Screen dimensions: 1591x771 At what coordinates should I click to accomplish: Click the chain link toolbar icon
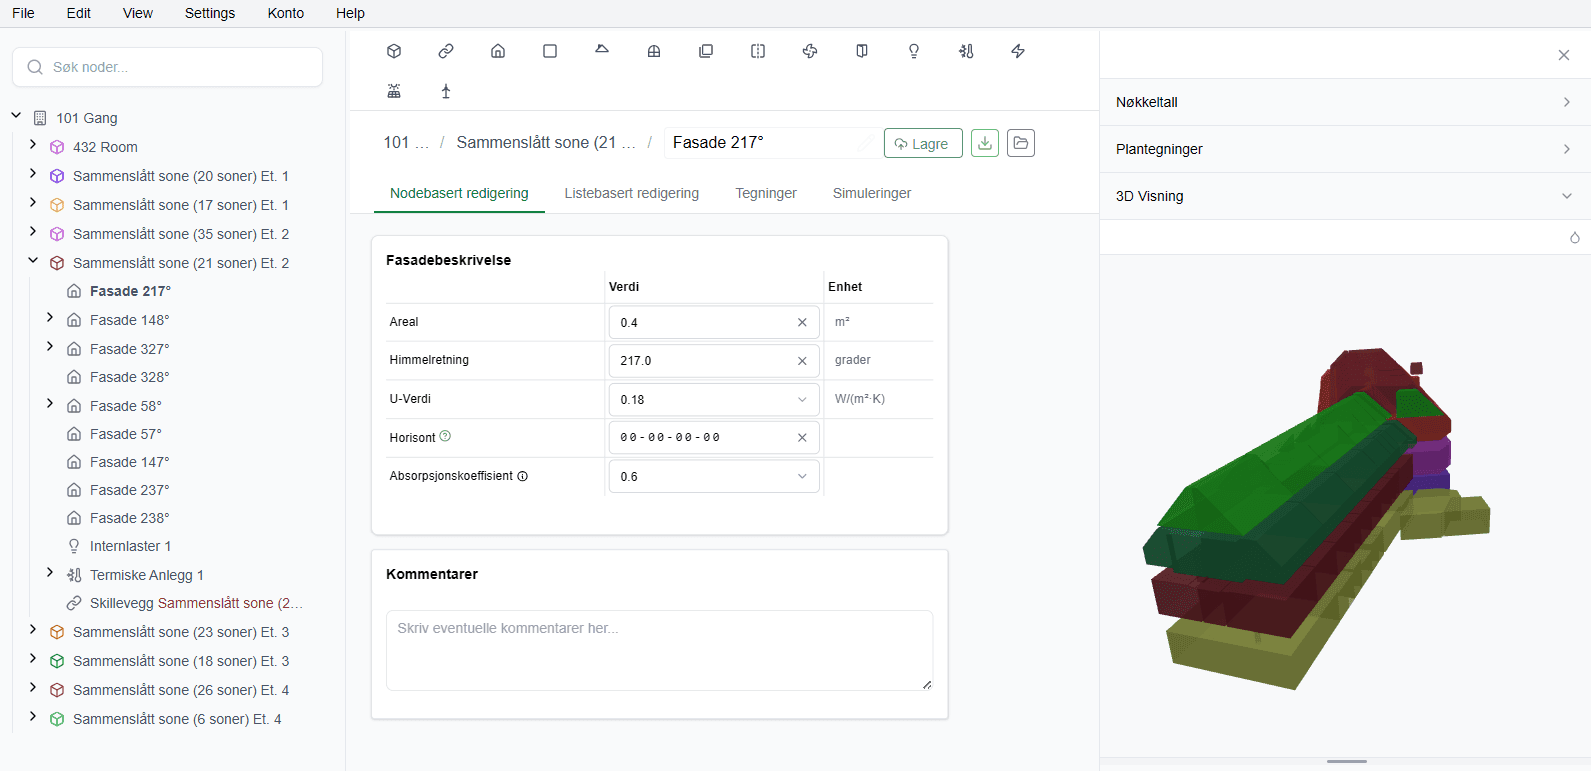pos(446,51)
